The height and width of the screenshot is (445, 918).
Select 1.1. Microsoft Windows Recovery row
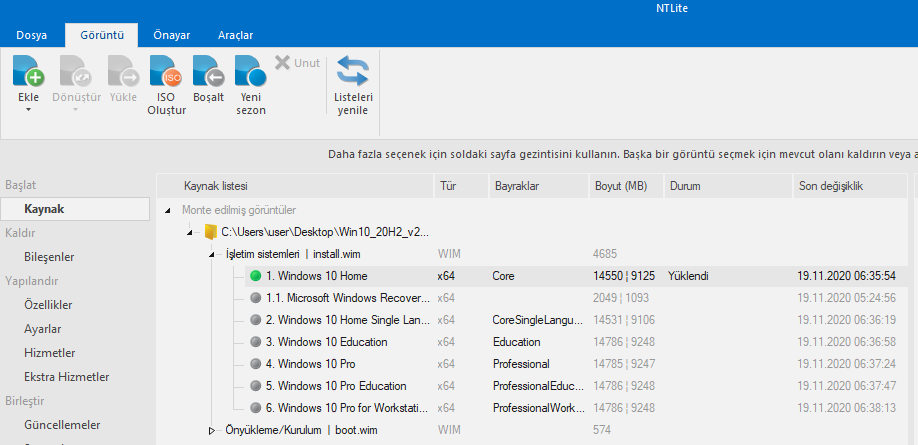point(577,298)
